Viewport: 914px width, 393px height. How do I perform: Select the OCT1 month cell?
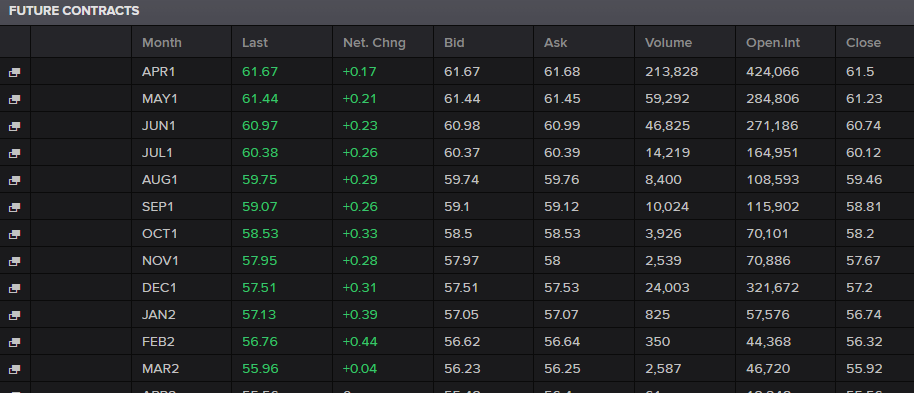click(x=160, y=233)
